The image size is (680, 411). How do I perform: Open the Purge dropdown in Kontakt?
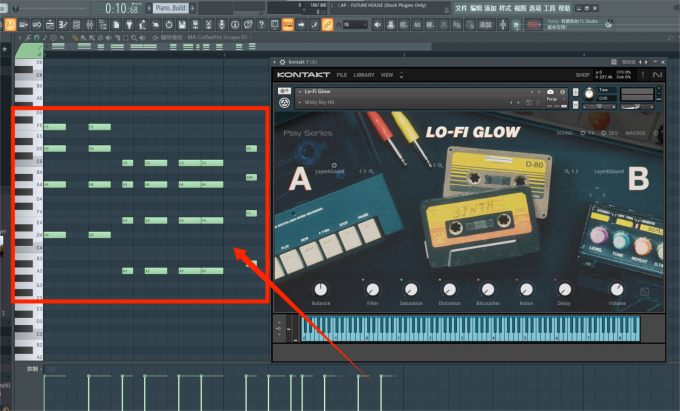(564, 99)
